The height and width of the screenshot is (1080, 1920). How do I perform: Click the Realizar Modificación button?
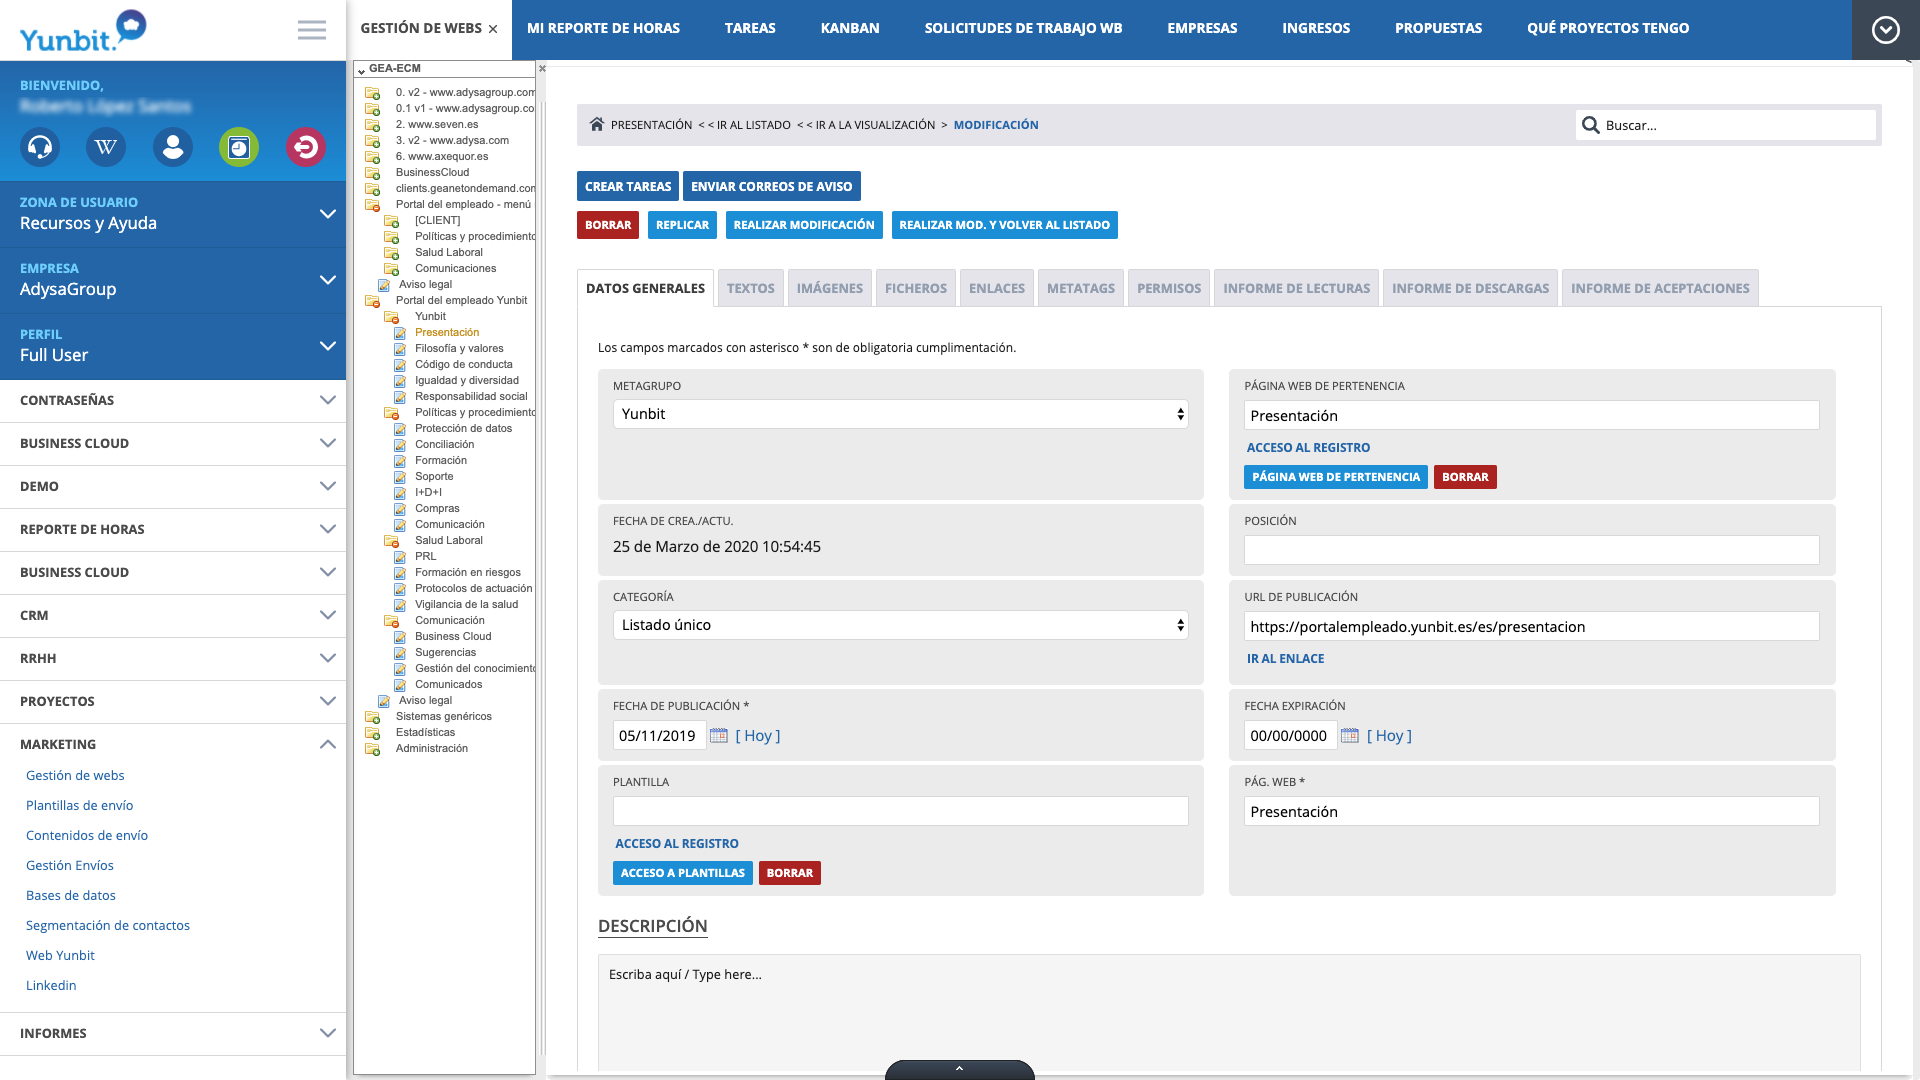pyautogui.click(x=803, y=225)
